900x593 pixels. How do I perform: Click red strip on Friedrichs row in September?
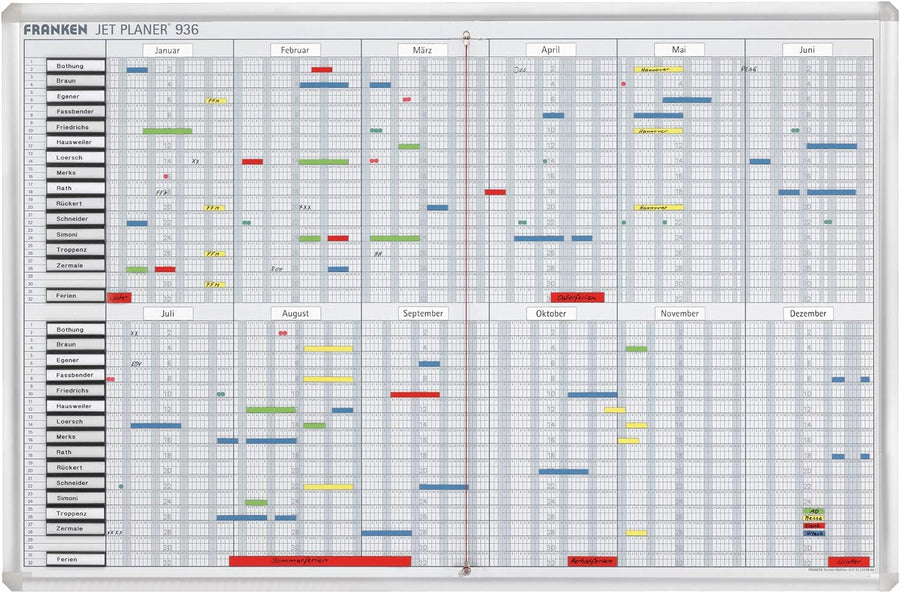pos(415,395)
